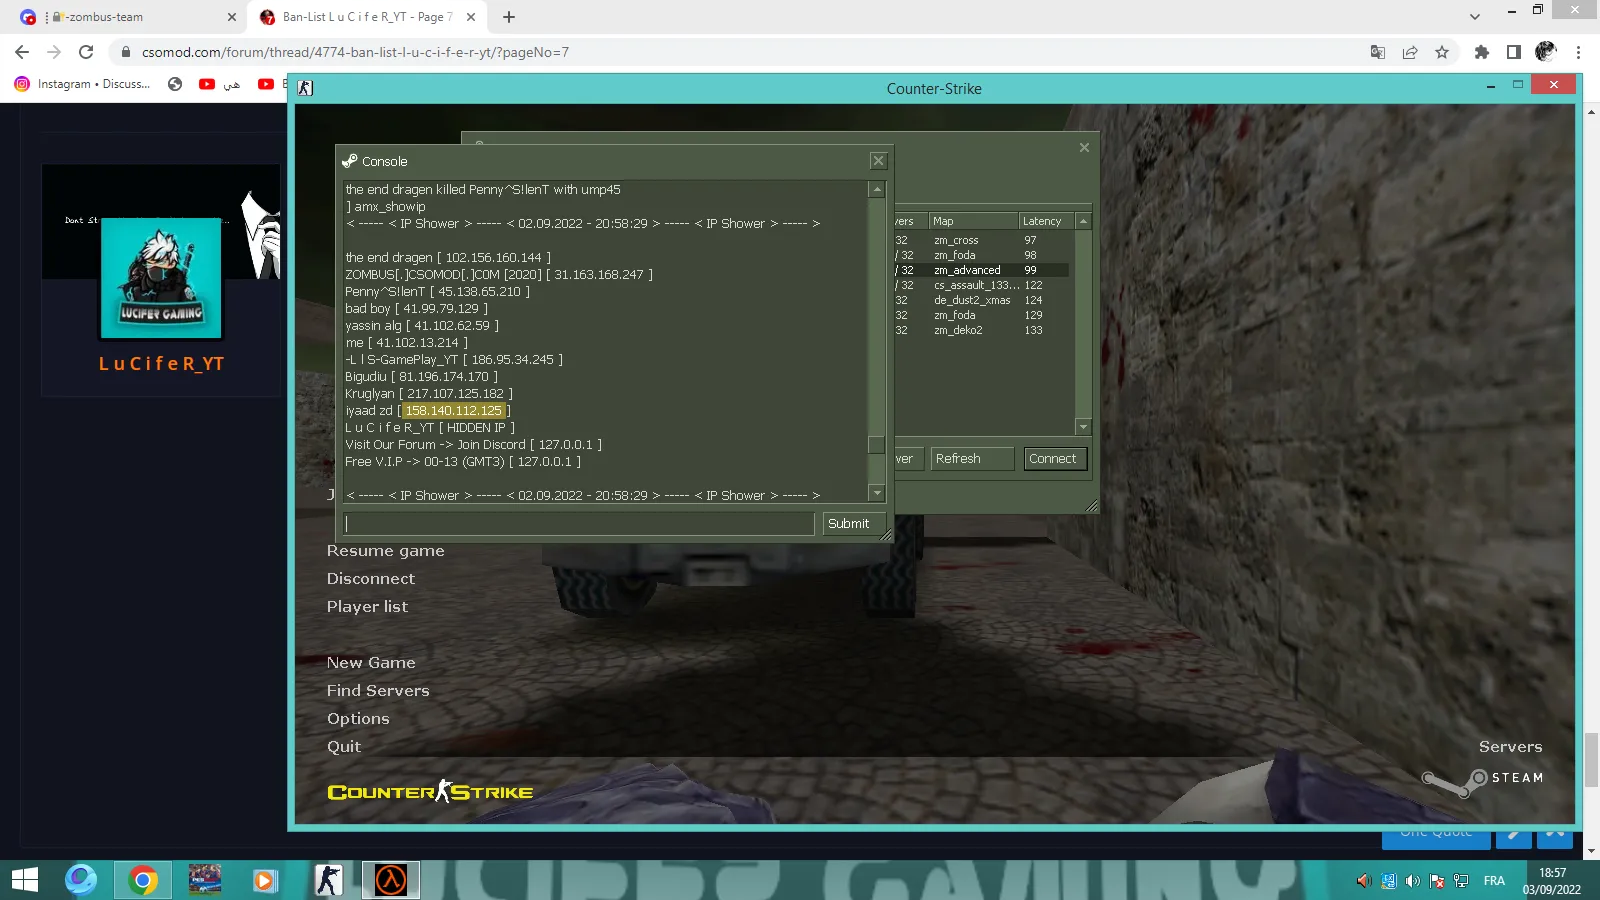Go forward in the browser
Viewport: 1600px width, 900px height.
pos(54,52)
